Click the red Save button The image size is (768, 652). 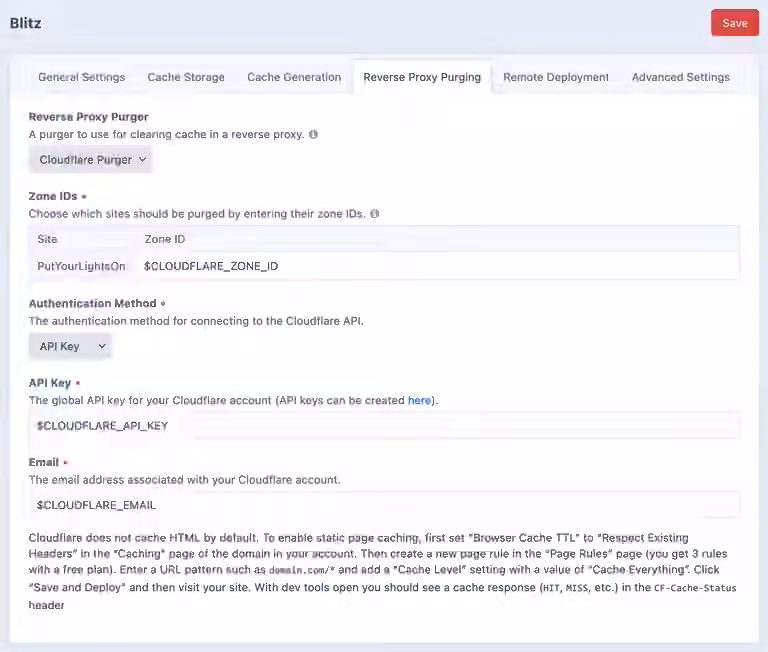click(735, 23)
